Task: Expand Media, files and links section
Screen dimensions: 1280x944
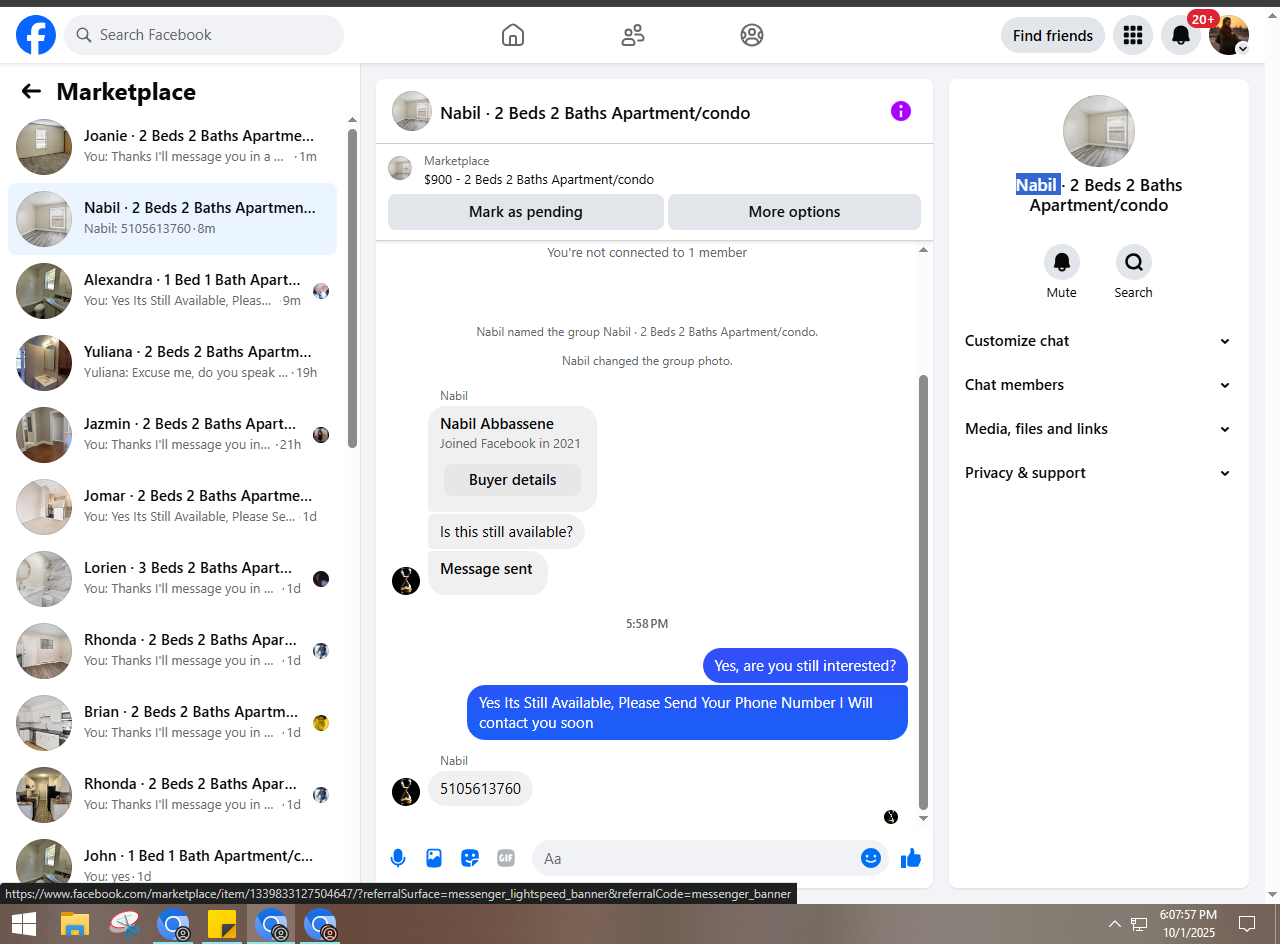Action: click(x=1099, y=429)
